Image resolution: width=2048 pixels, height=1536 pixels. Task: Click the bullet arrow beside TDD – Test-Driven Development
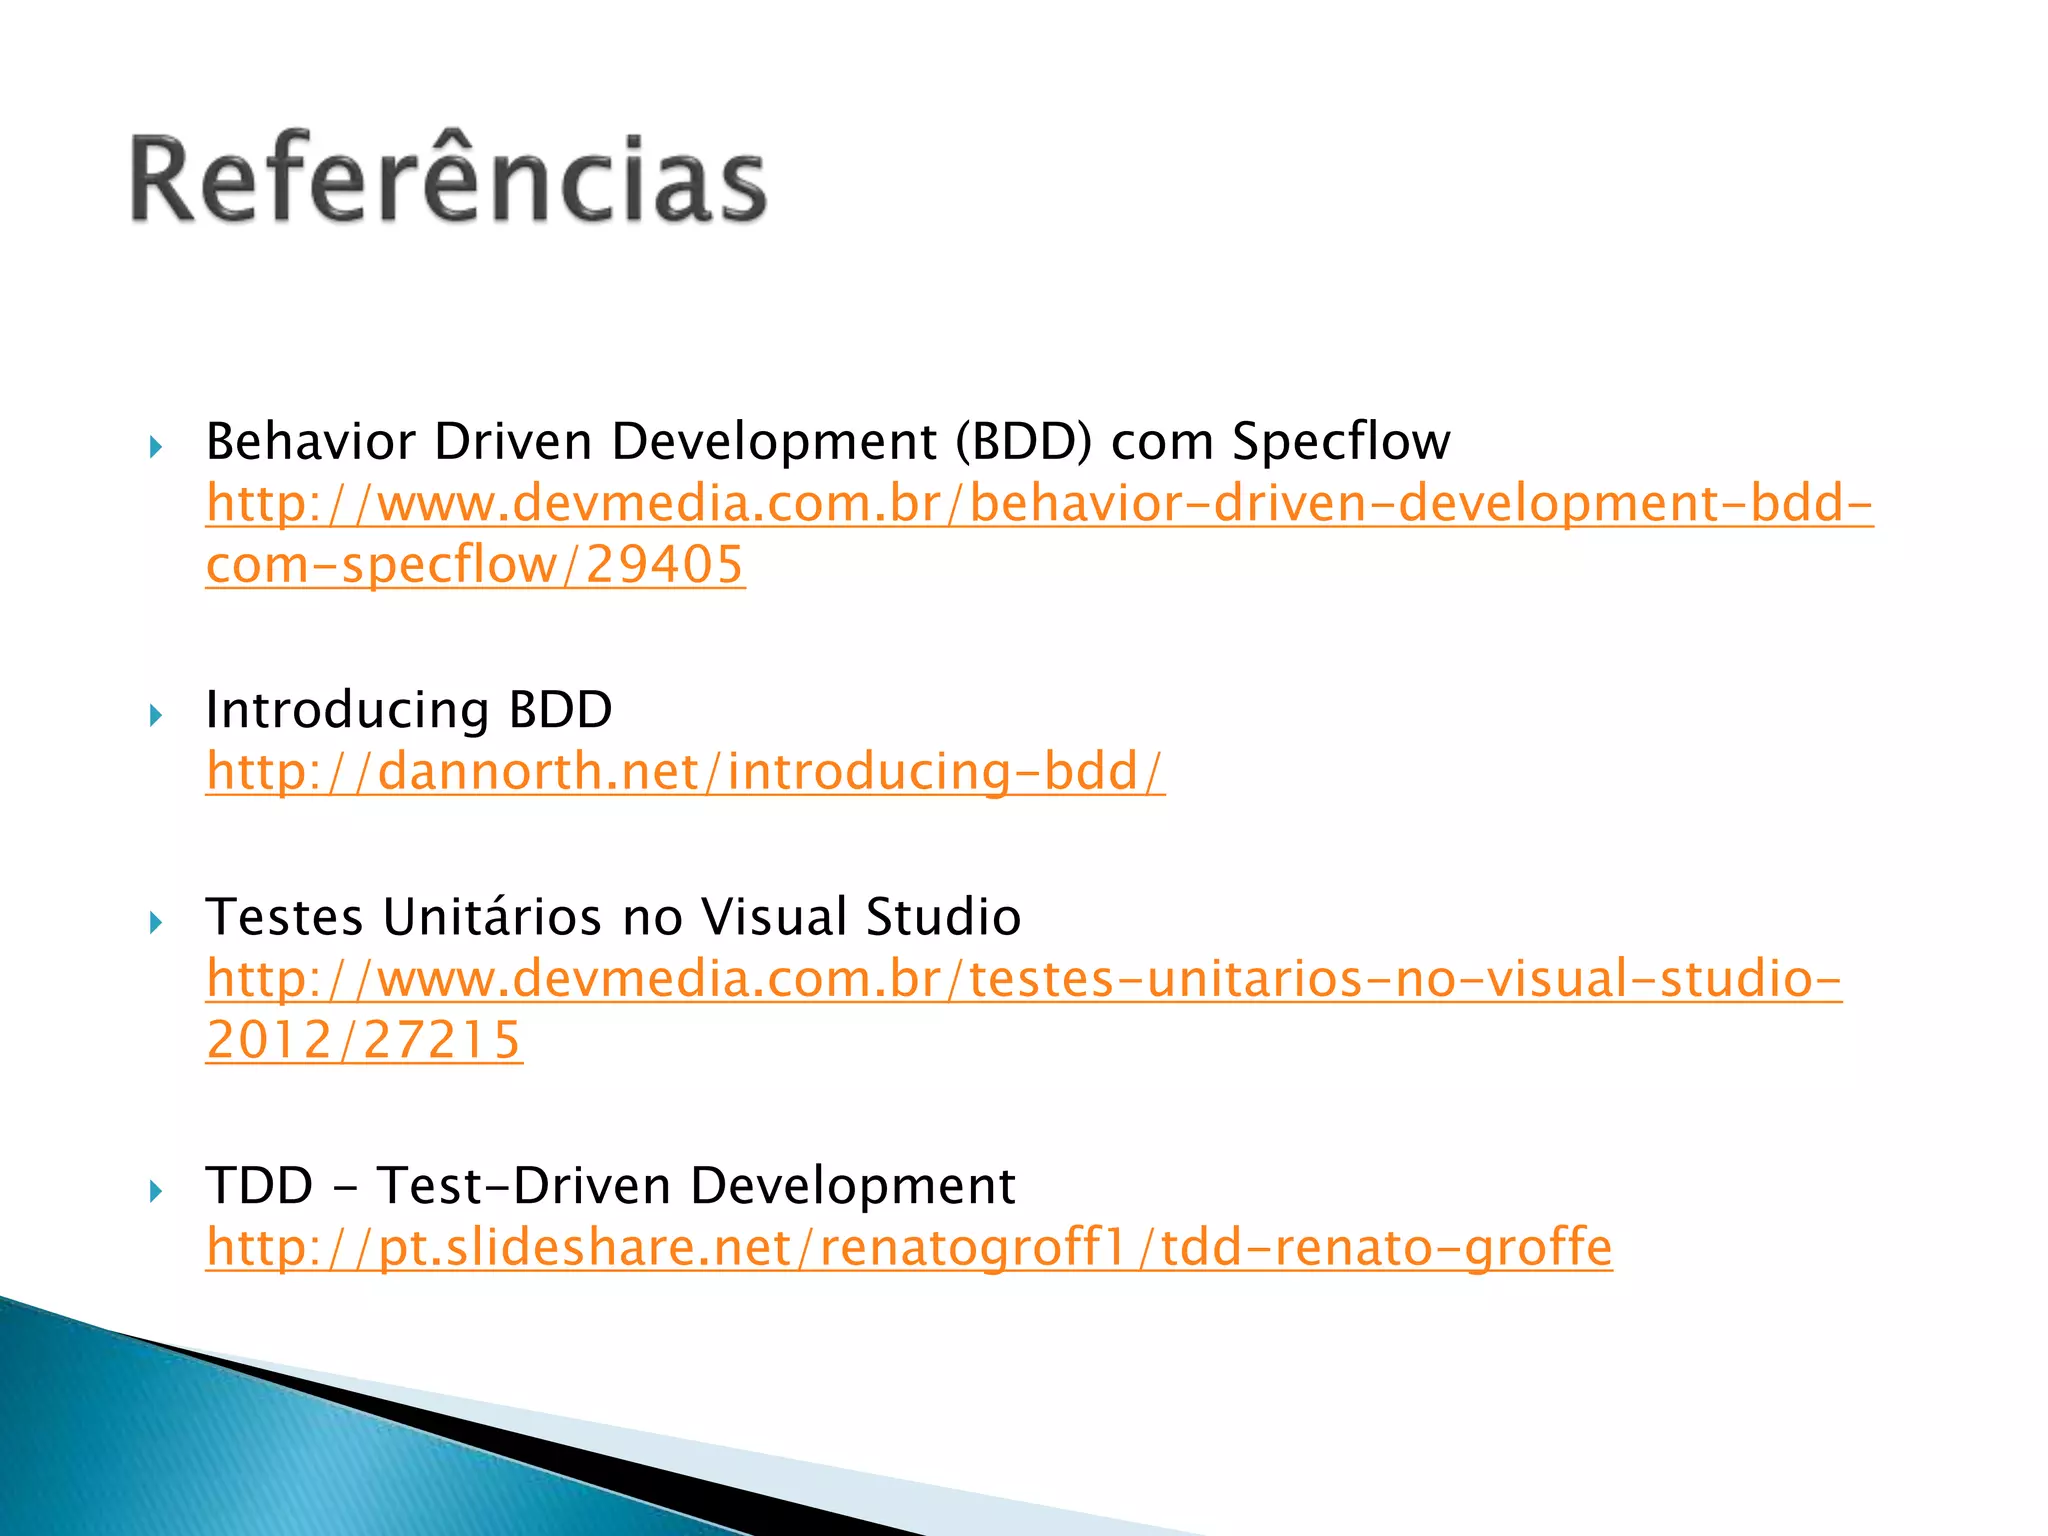pyautogui.click(x=155, y=1191)
